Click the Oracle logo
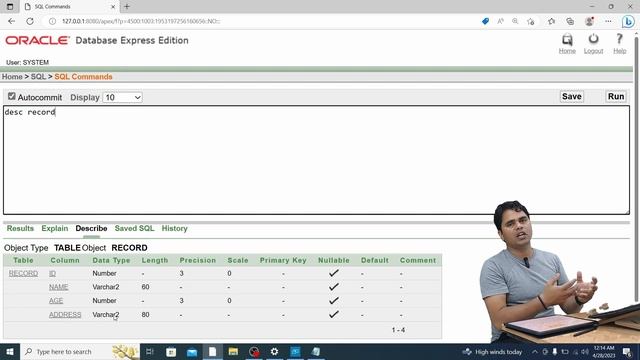 pos(38,40)
